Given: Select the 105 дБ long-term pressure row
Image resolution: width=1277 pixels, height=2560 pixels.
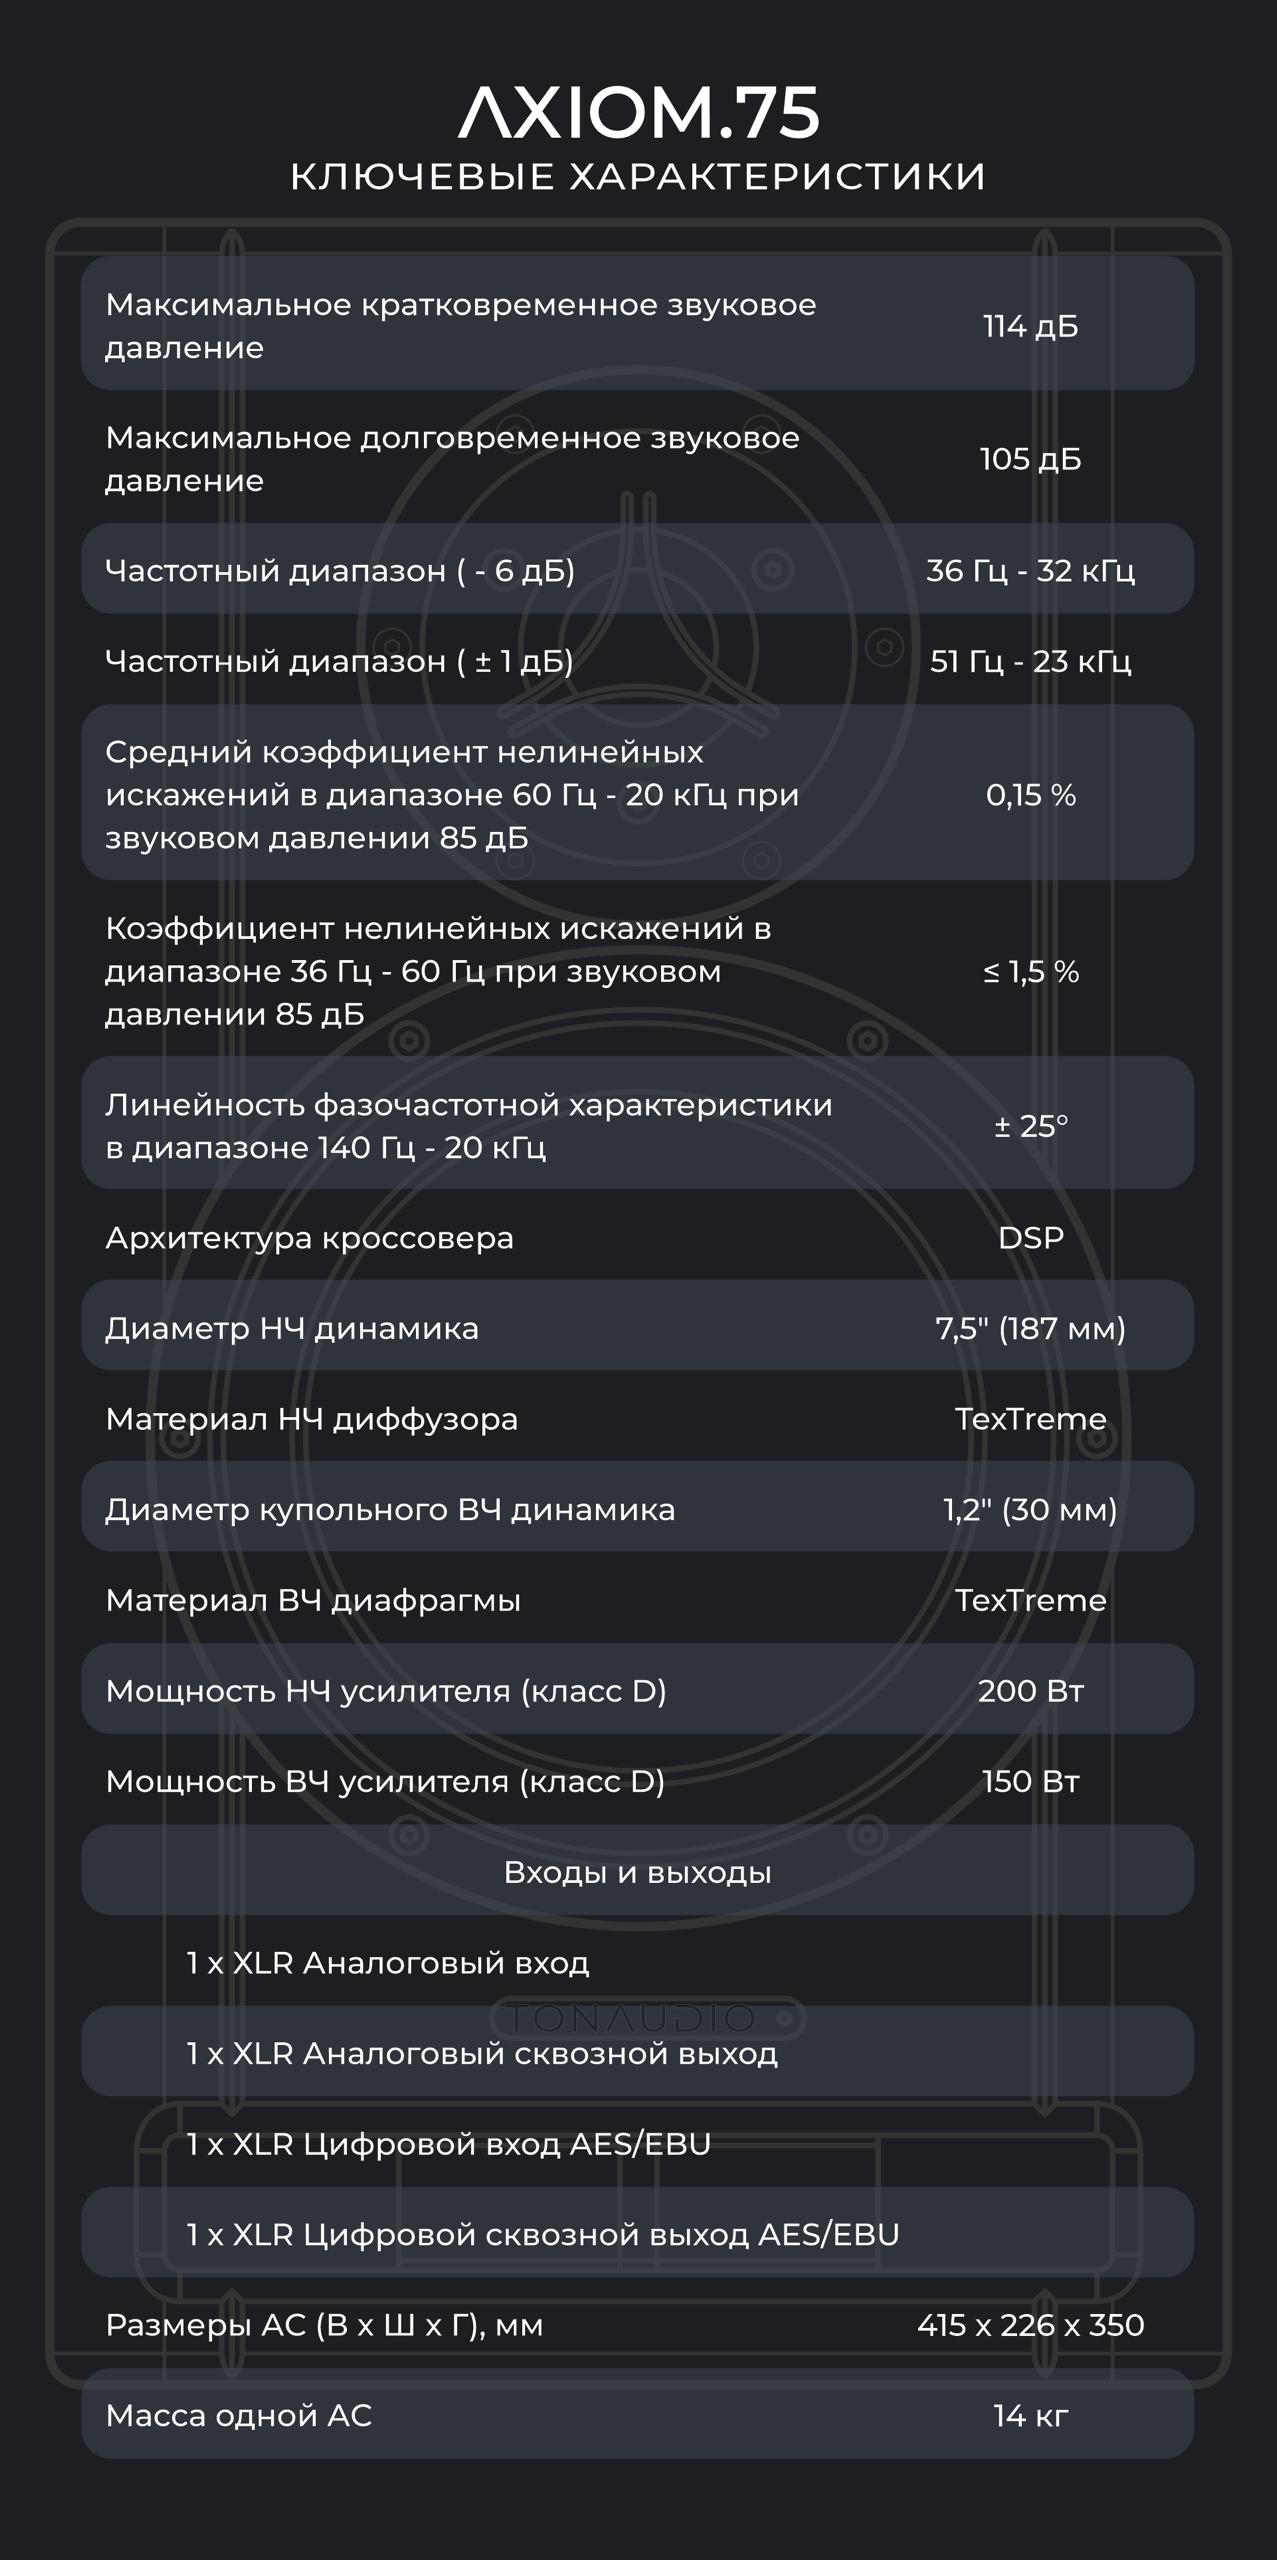Looking at the screenshot, I should tap(638, 459).
